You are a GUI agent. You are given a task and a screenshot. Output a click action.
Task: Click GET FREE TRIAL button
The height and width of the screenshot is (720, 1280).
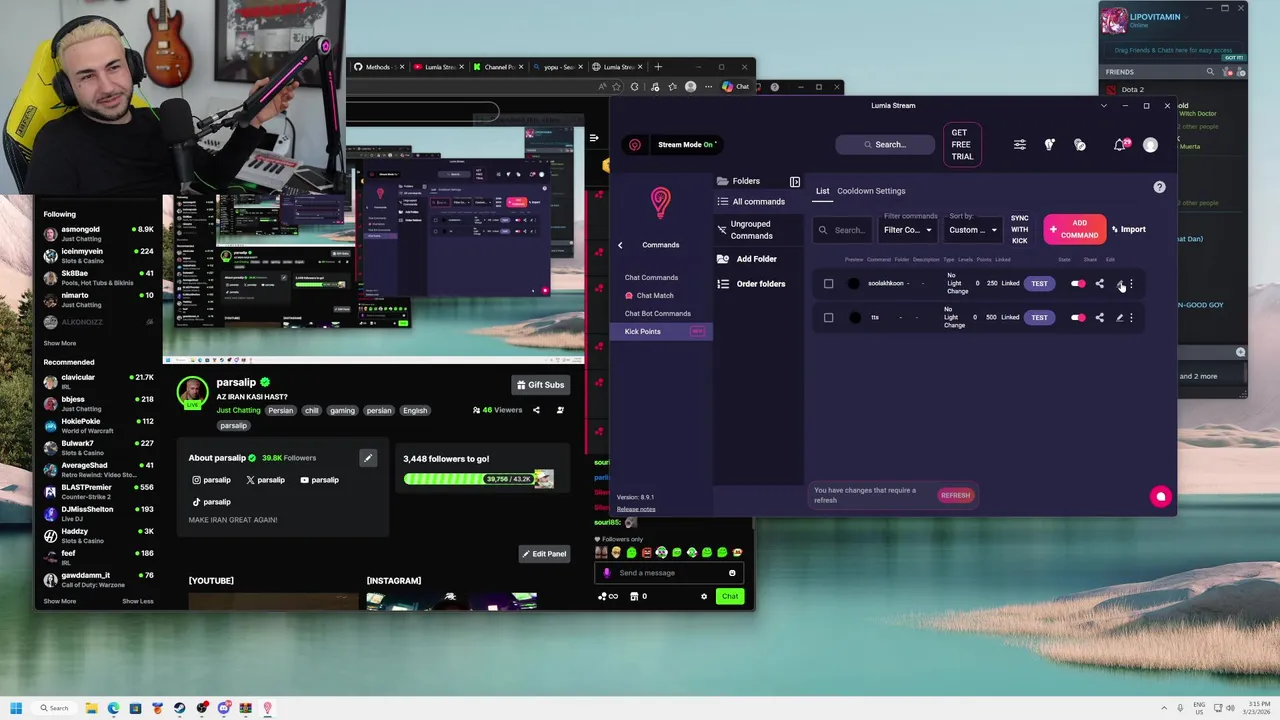point(961,145)
